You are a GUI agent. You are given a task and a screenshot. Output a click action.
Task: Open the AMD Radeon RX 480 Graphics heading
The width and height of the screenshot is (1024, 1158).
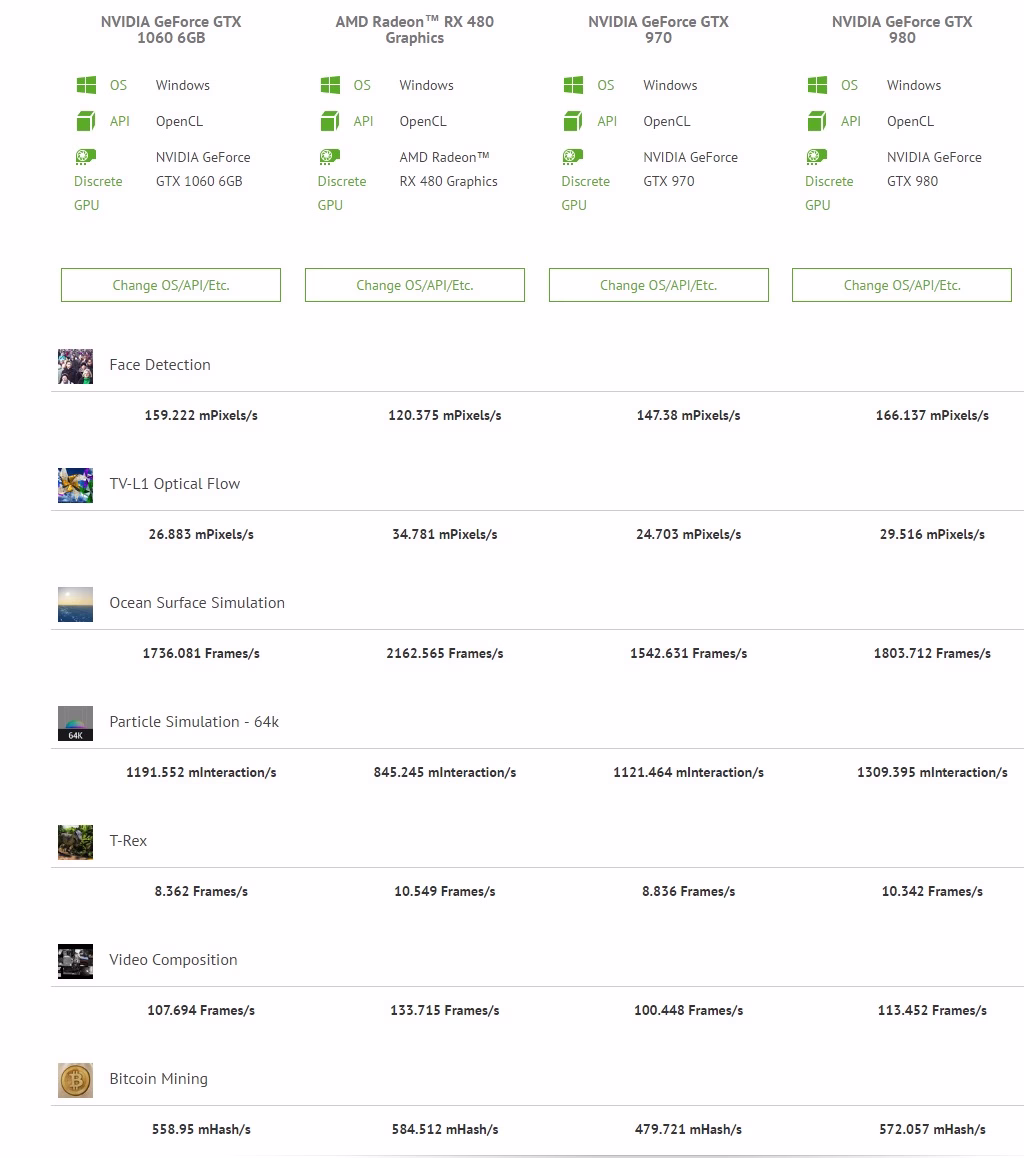tap(414, 30)
